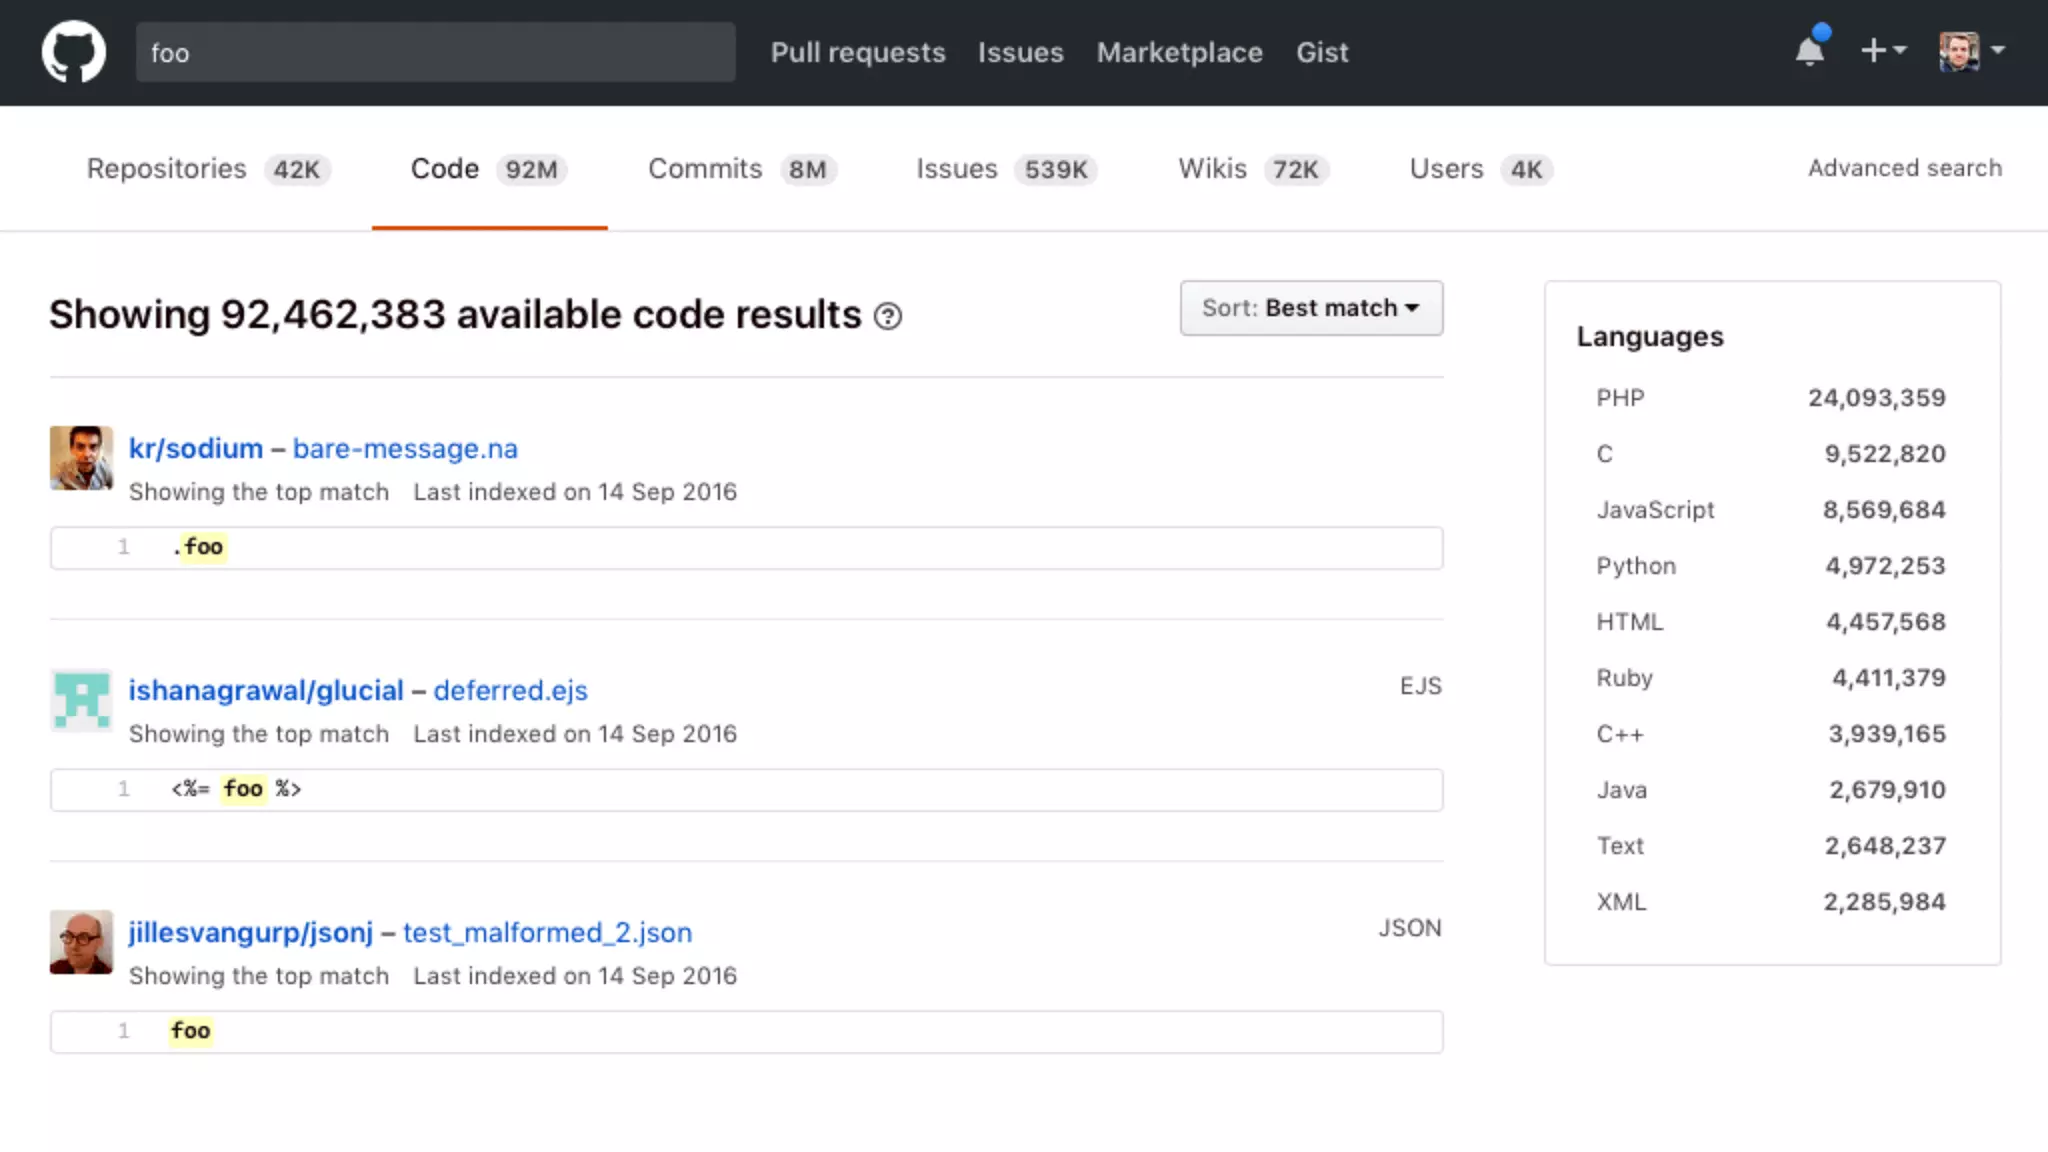The width and height of the screenshot is (2048, 1152).
Task: Filter results by JavaScript language
Action: click(x=1655, y=510)
